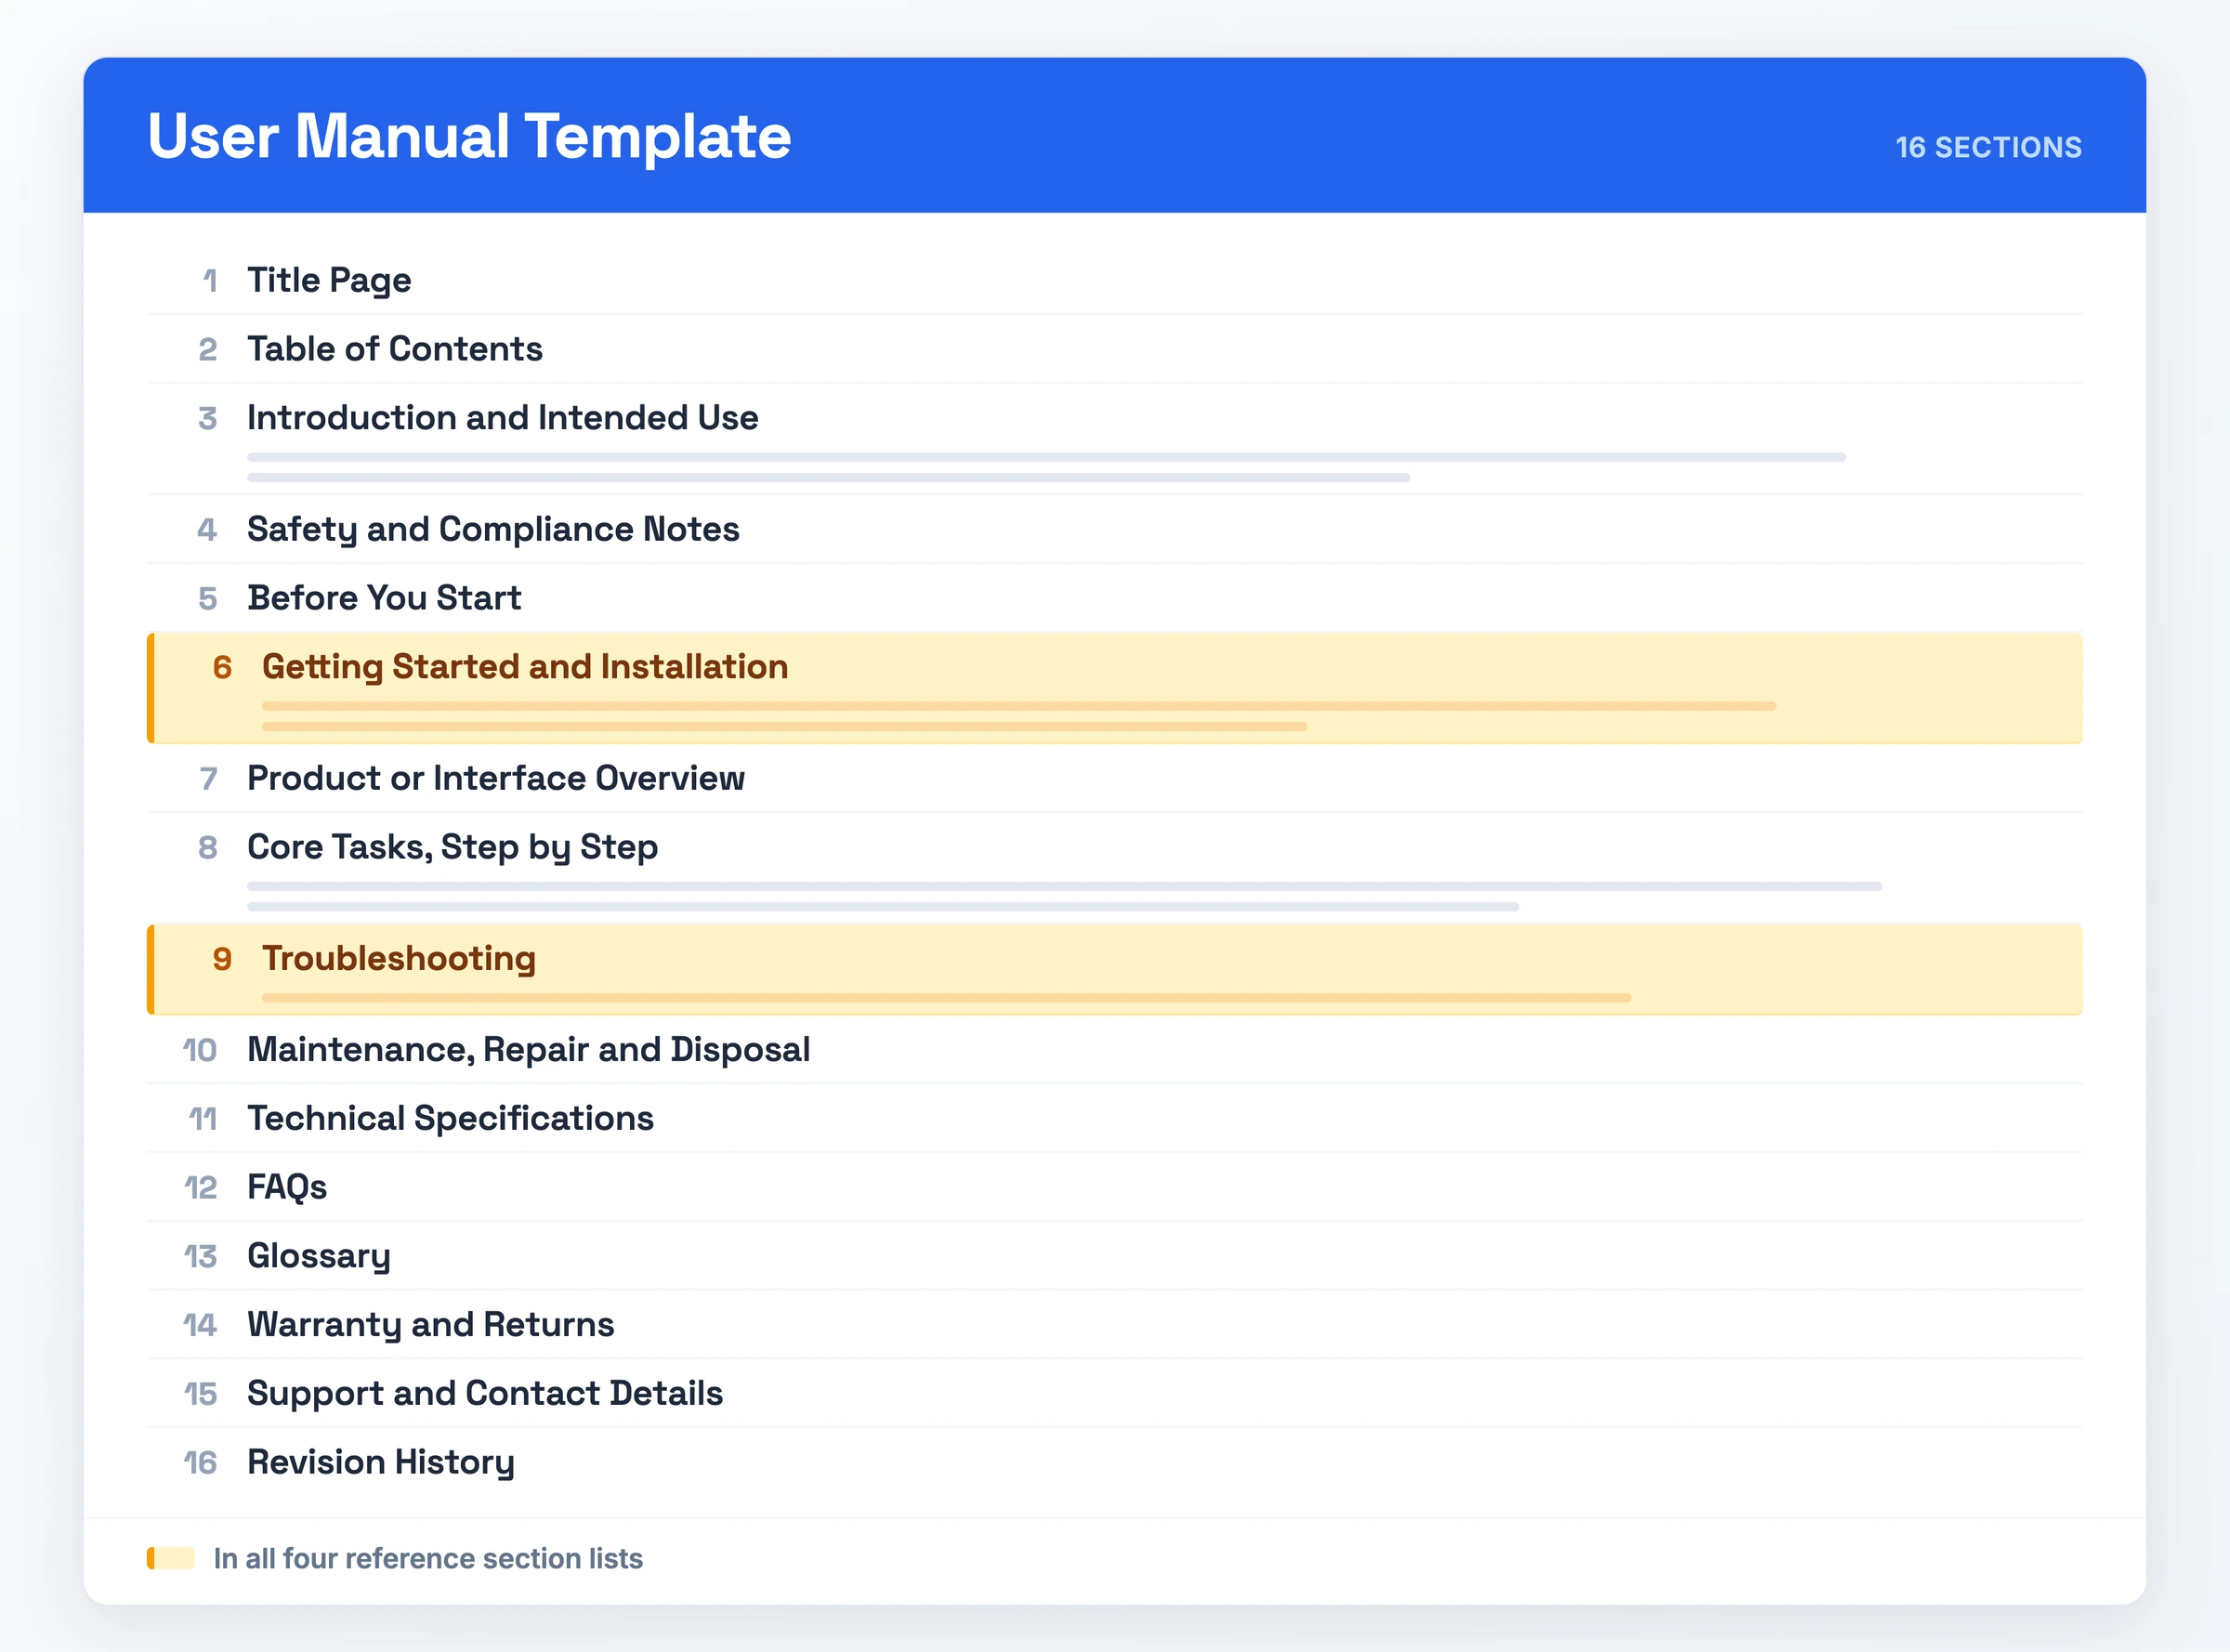
Task: Click the yellow legend swatch
Action: point(171,1558)
